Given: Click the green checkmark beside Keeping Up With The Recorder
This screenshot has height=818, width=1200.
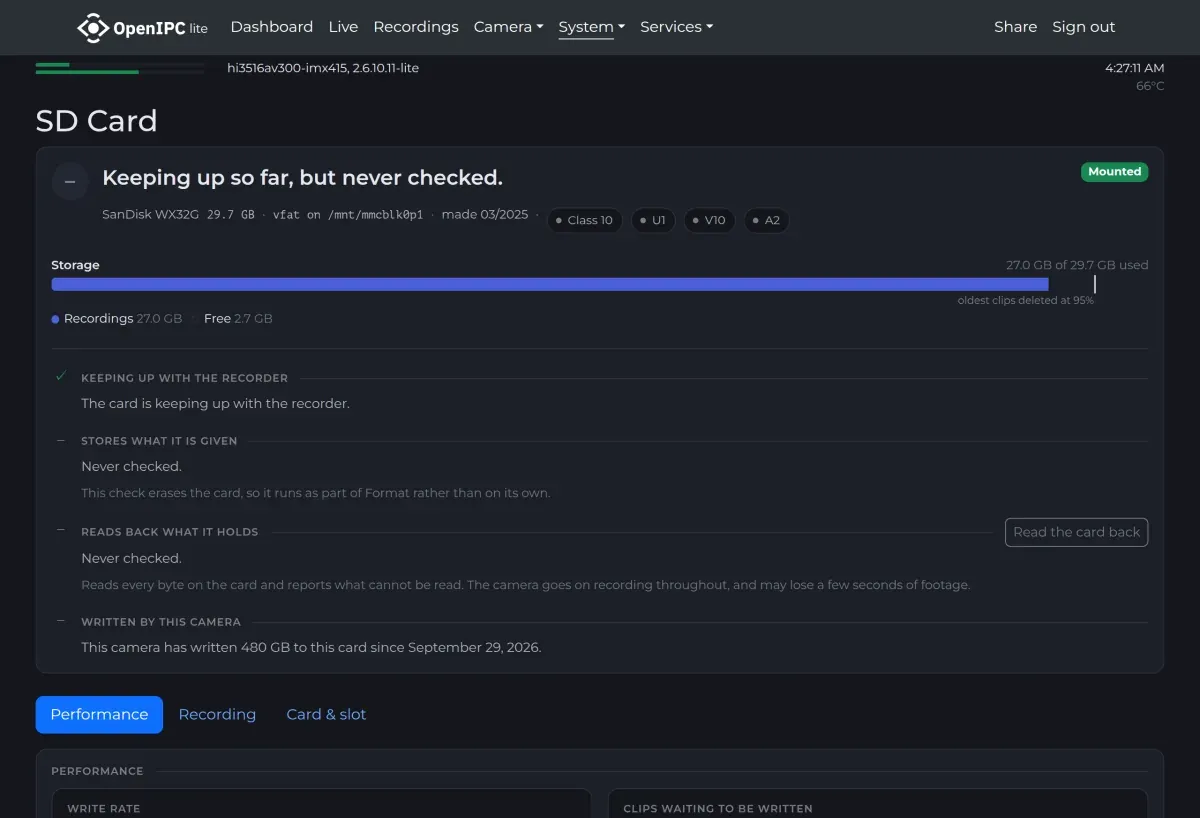Looking at the screenshot, I should click(x=61, y=377).
